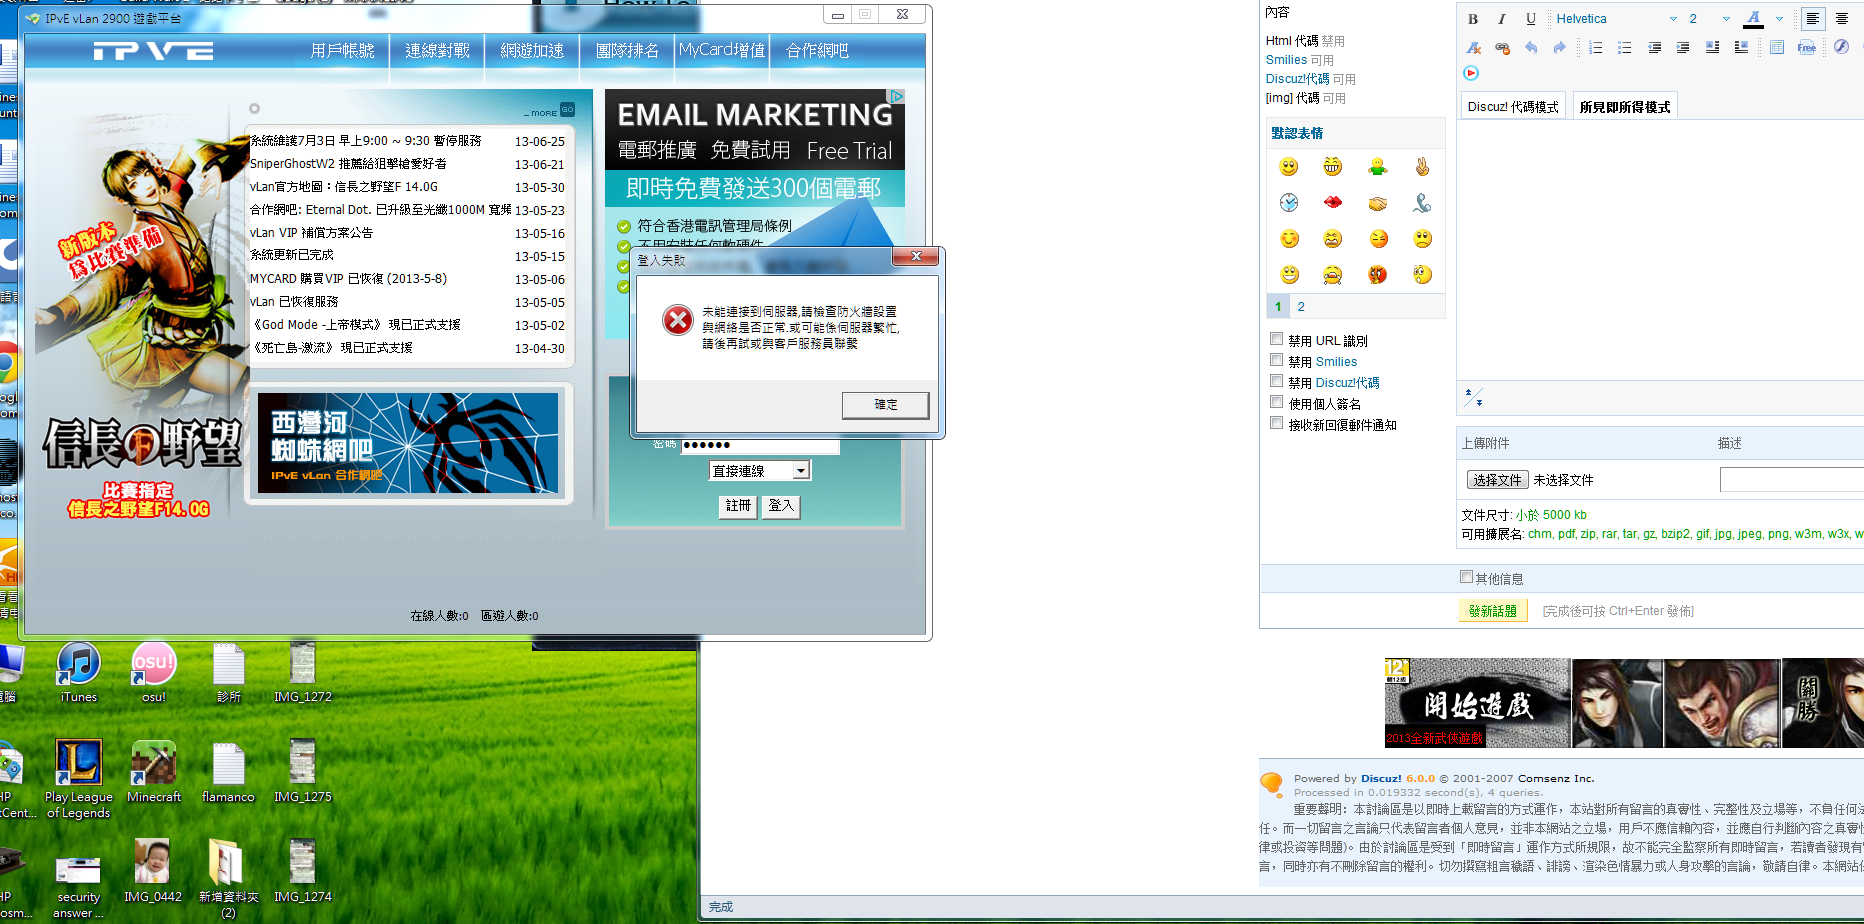Decrease the text indent
Viewport: 1864px width, 924px height.
pyautogui.click(x=1655, y=47)
